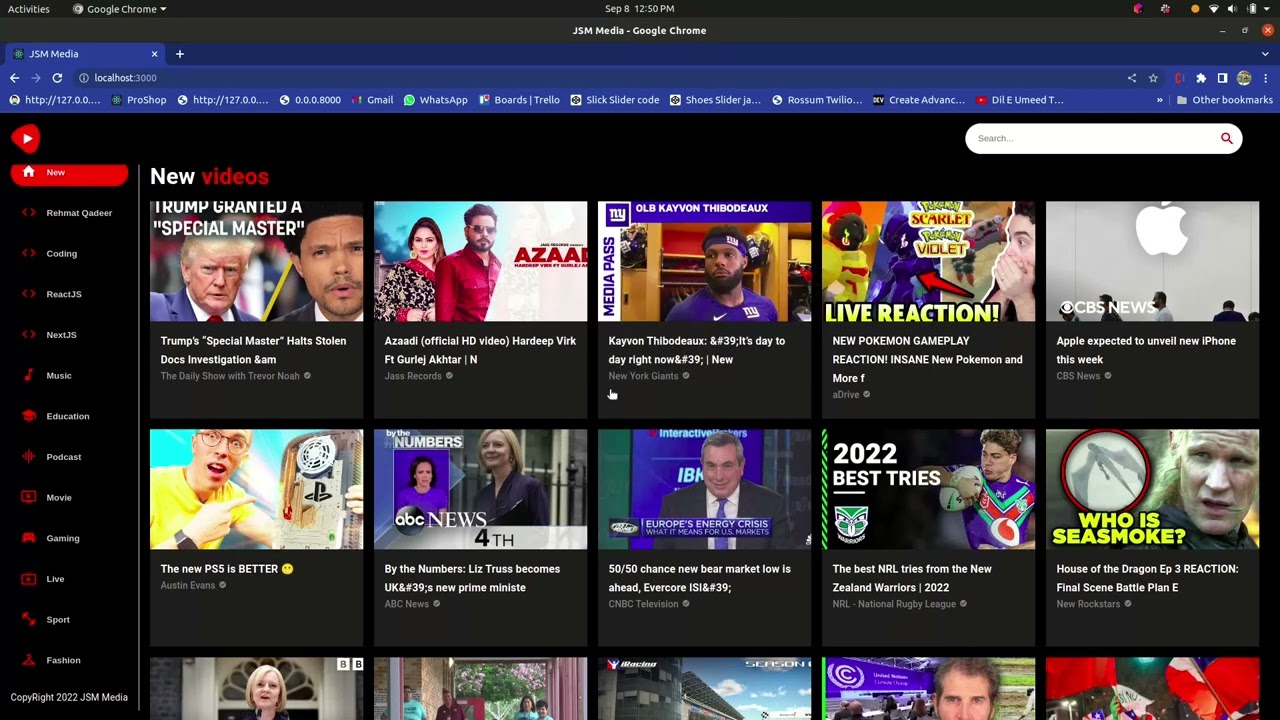
Task: Open the clock and calendar menu
Action: 640,9
